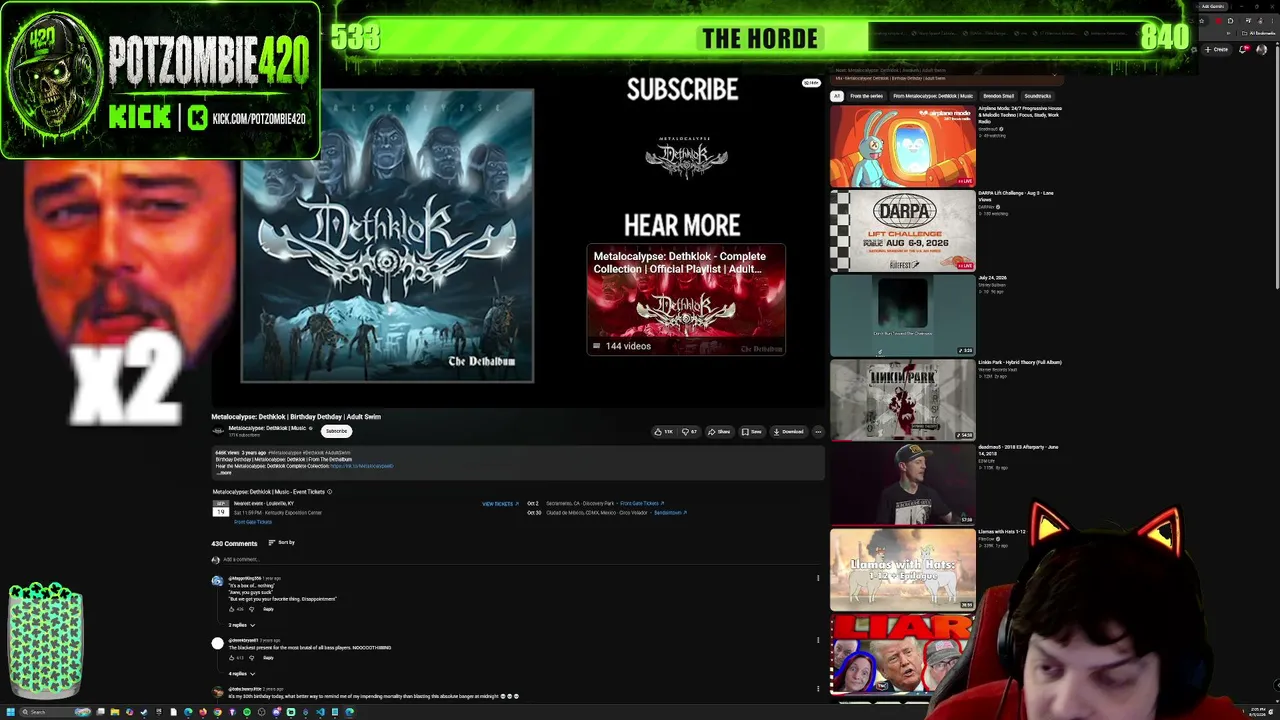Screen dimensions: 1280x720
Task: Dislike the 'blackest present' comment
Action: click(x=252, y=658)
